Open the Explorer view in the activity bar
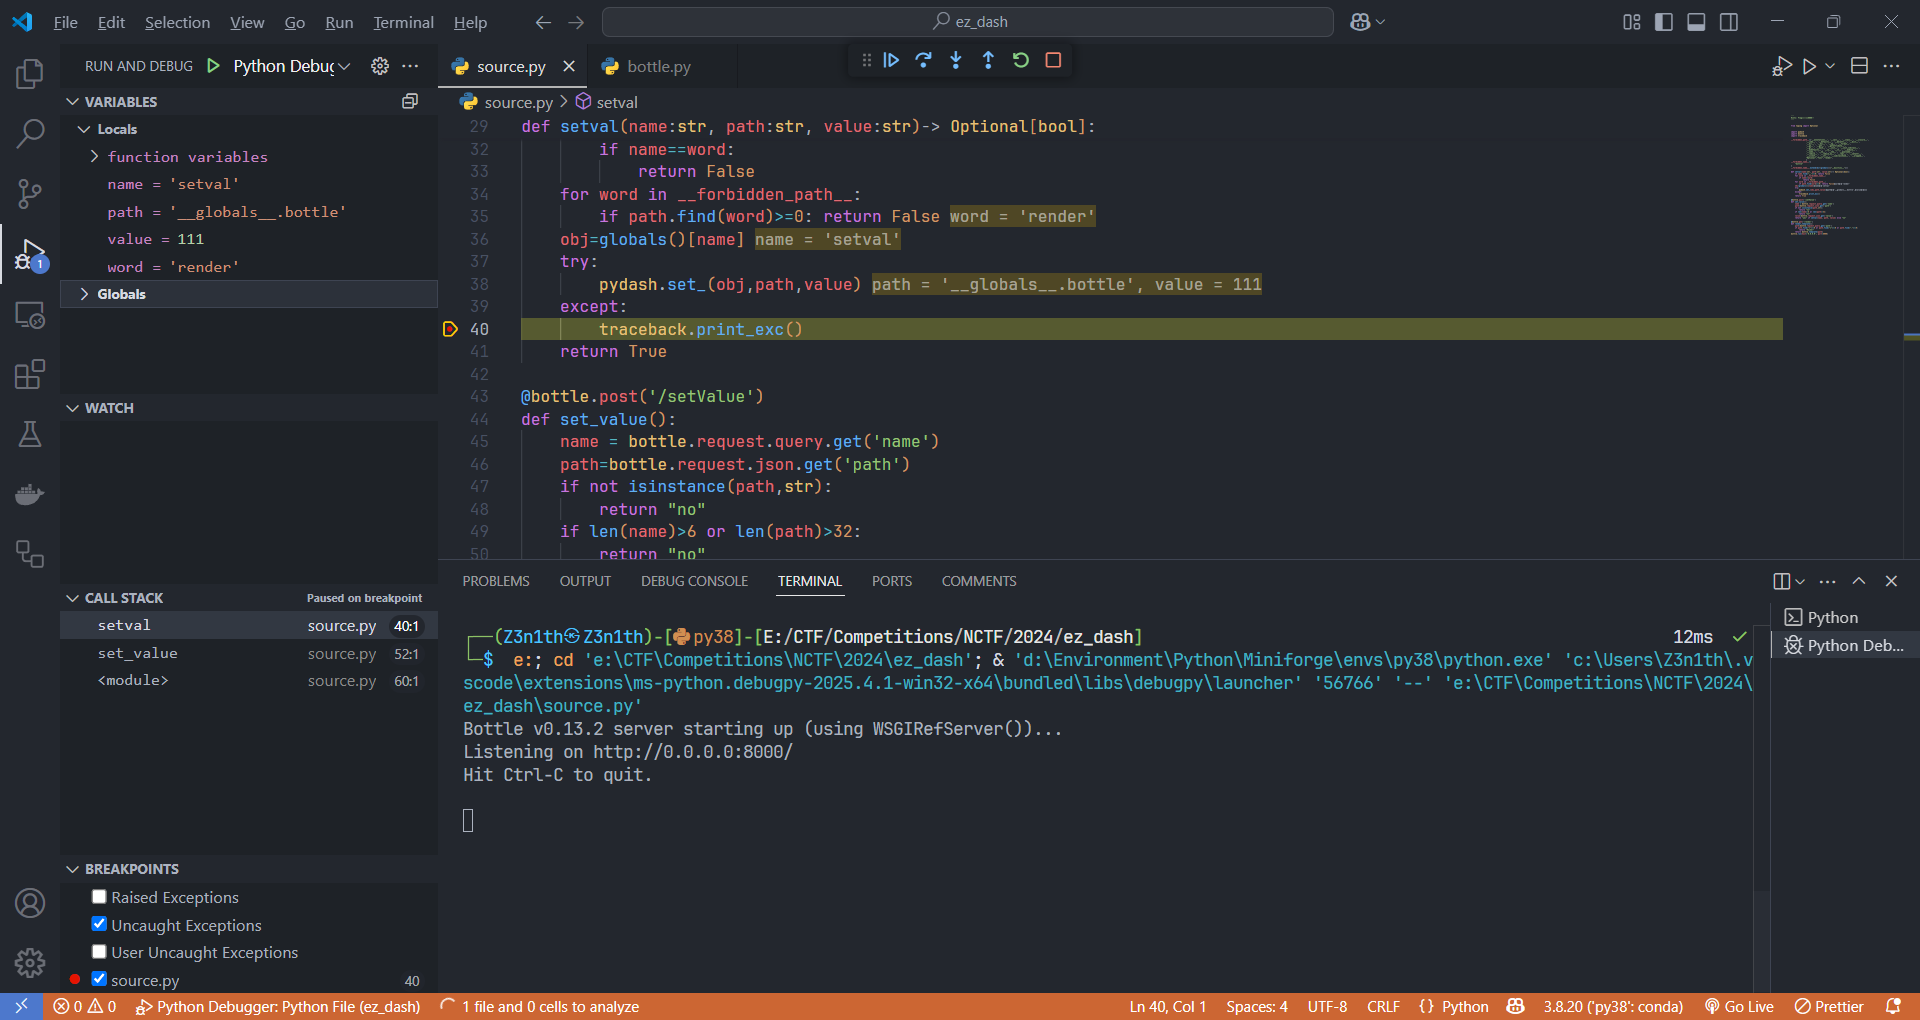 30,74
